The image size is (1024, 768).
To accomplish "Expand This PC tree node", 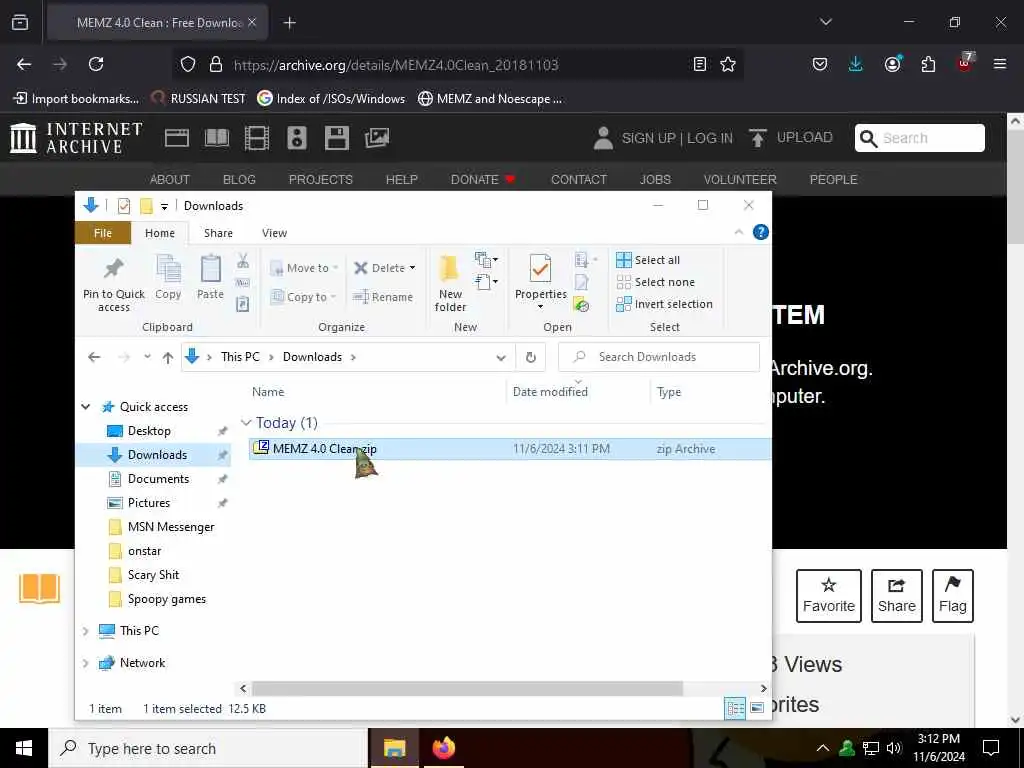I will 86,631.
